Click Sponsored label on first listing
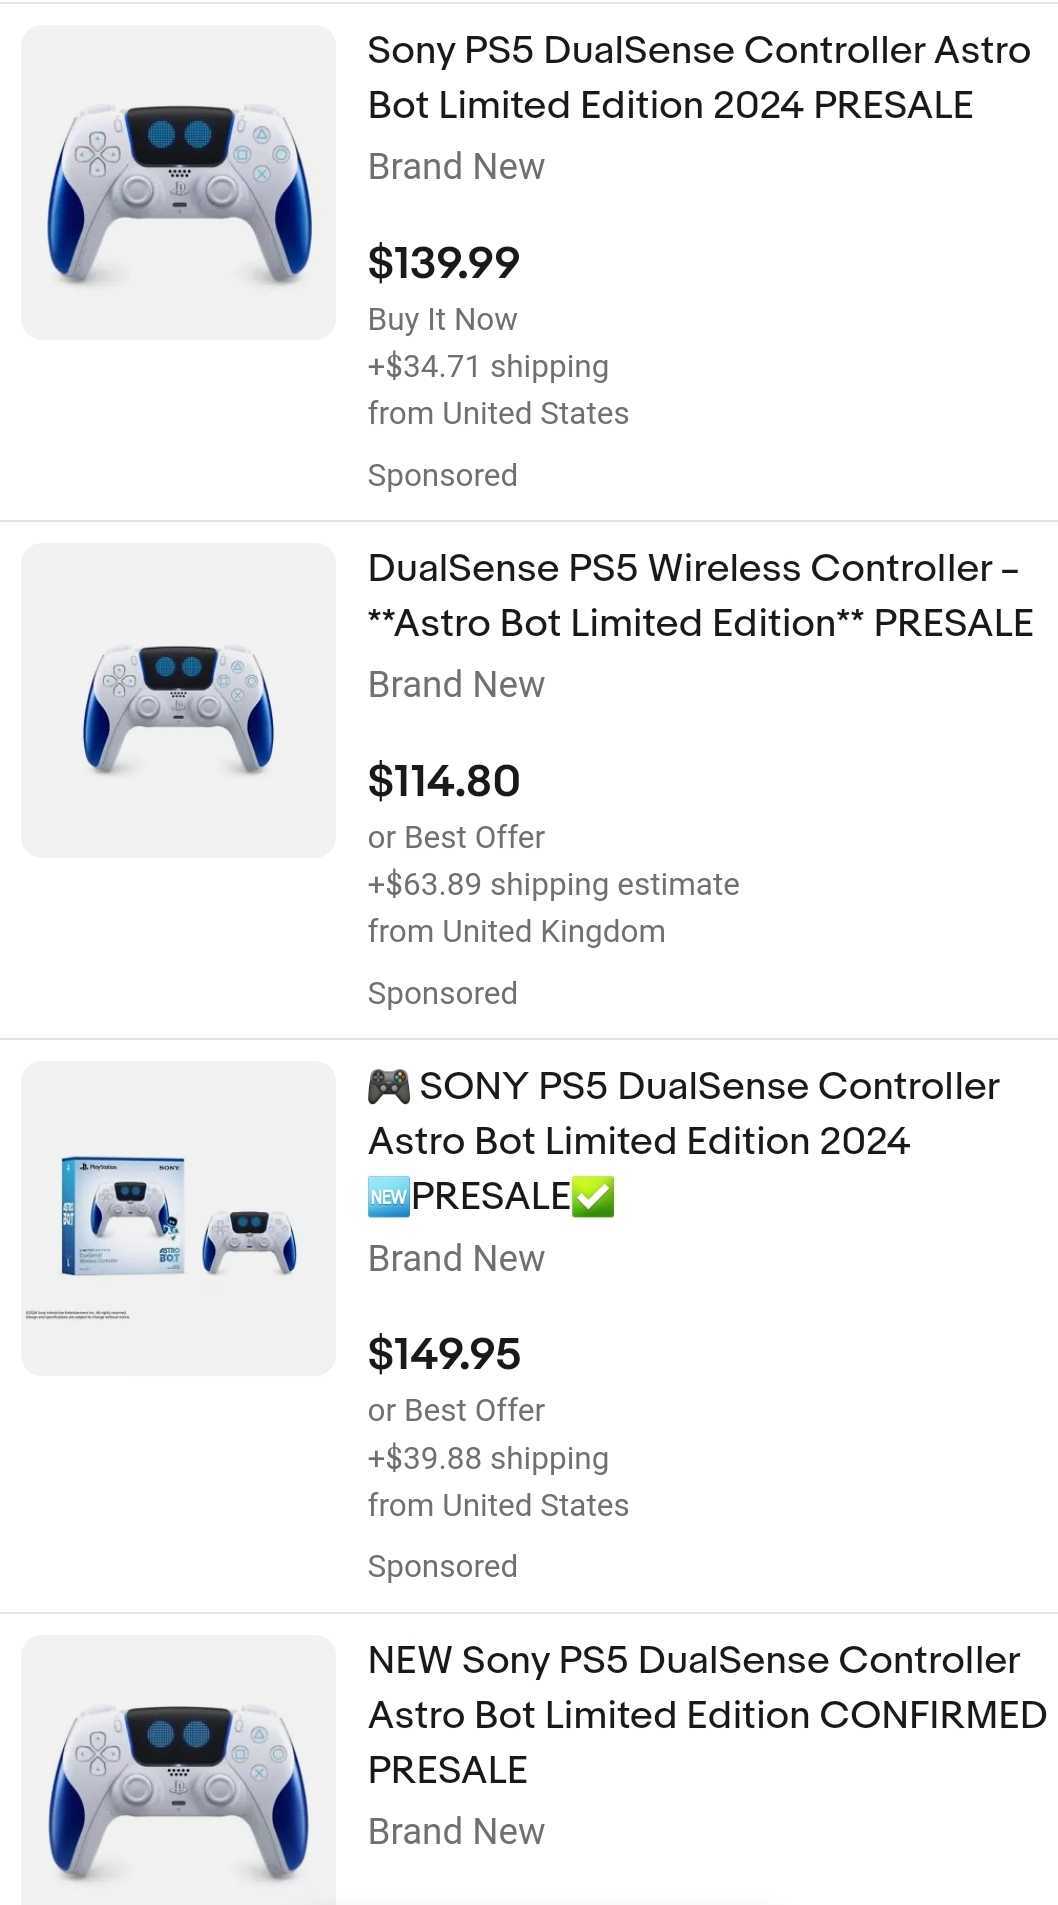 (x=442, y=474)
